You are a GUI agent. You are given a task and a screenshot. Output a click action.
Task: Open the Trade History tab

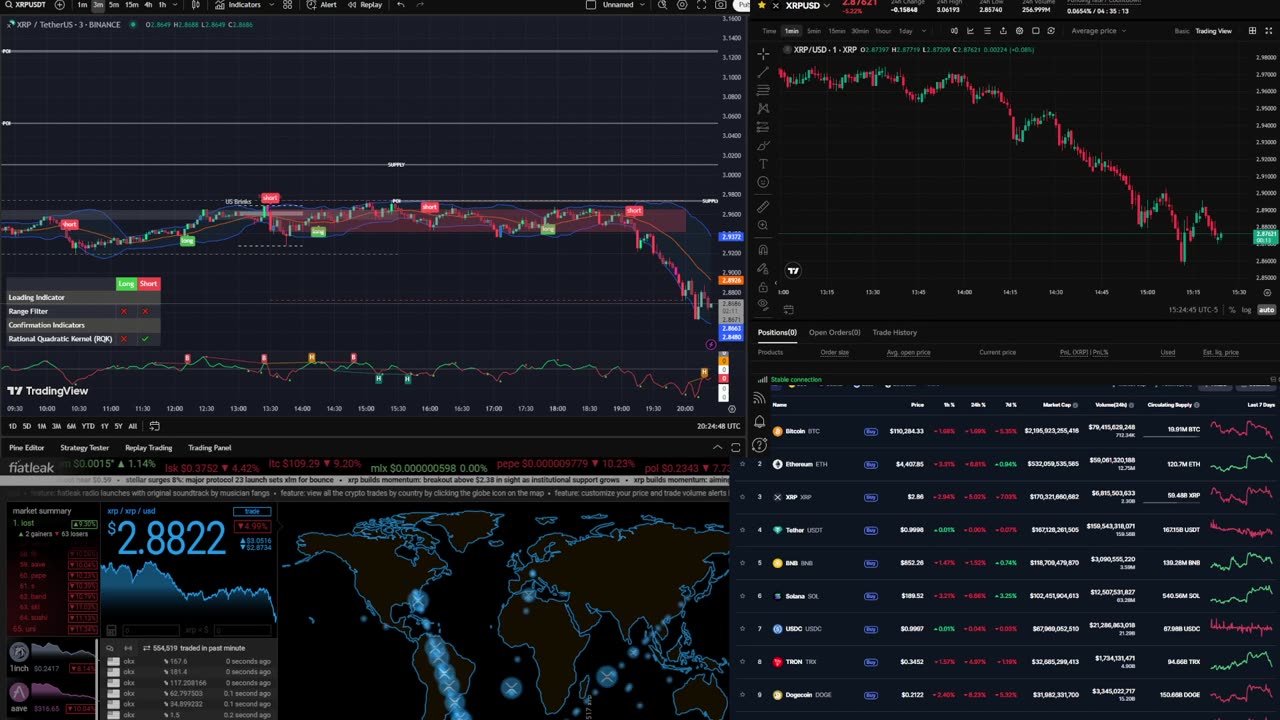(894, 332)
